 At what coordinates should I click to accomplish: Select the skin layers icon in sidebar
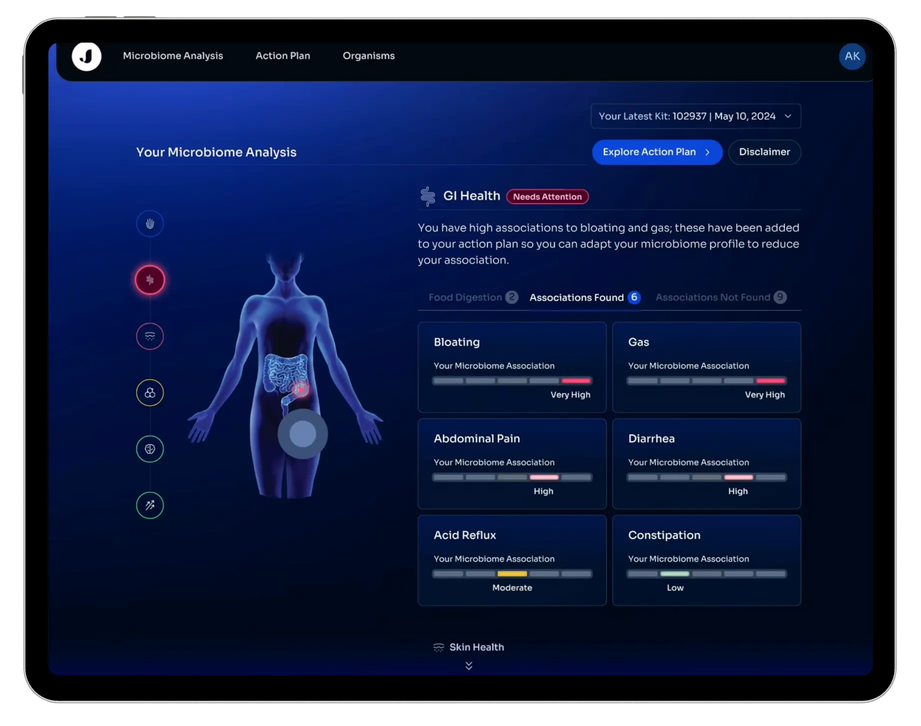[x=150, y=337]
